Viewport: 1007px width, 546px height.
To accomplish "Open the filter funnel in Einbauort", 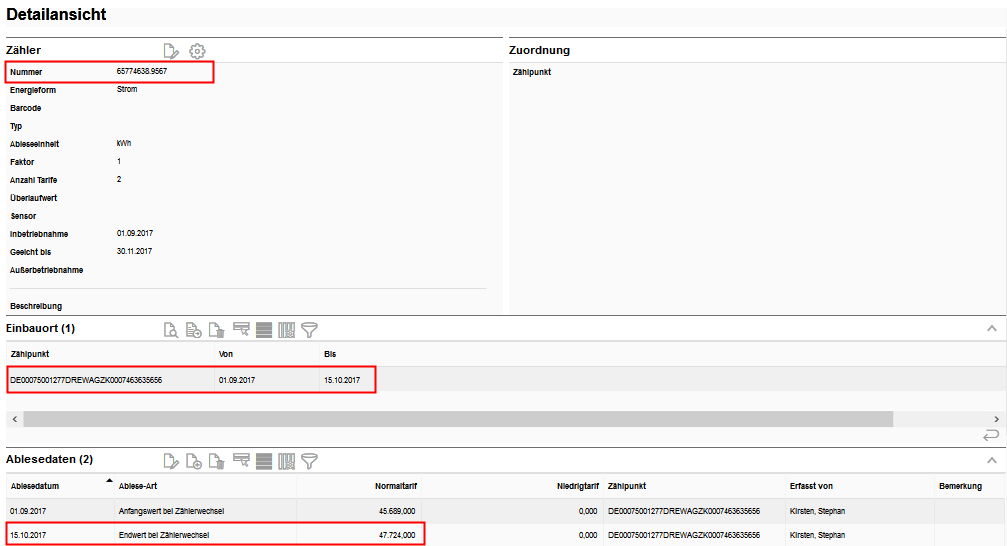I will [310, 329].
